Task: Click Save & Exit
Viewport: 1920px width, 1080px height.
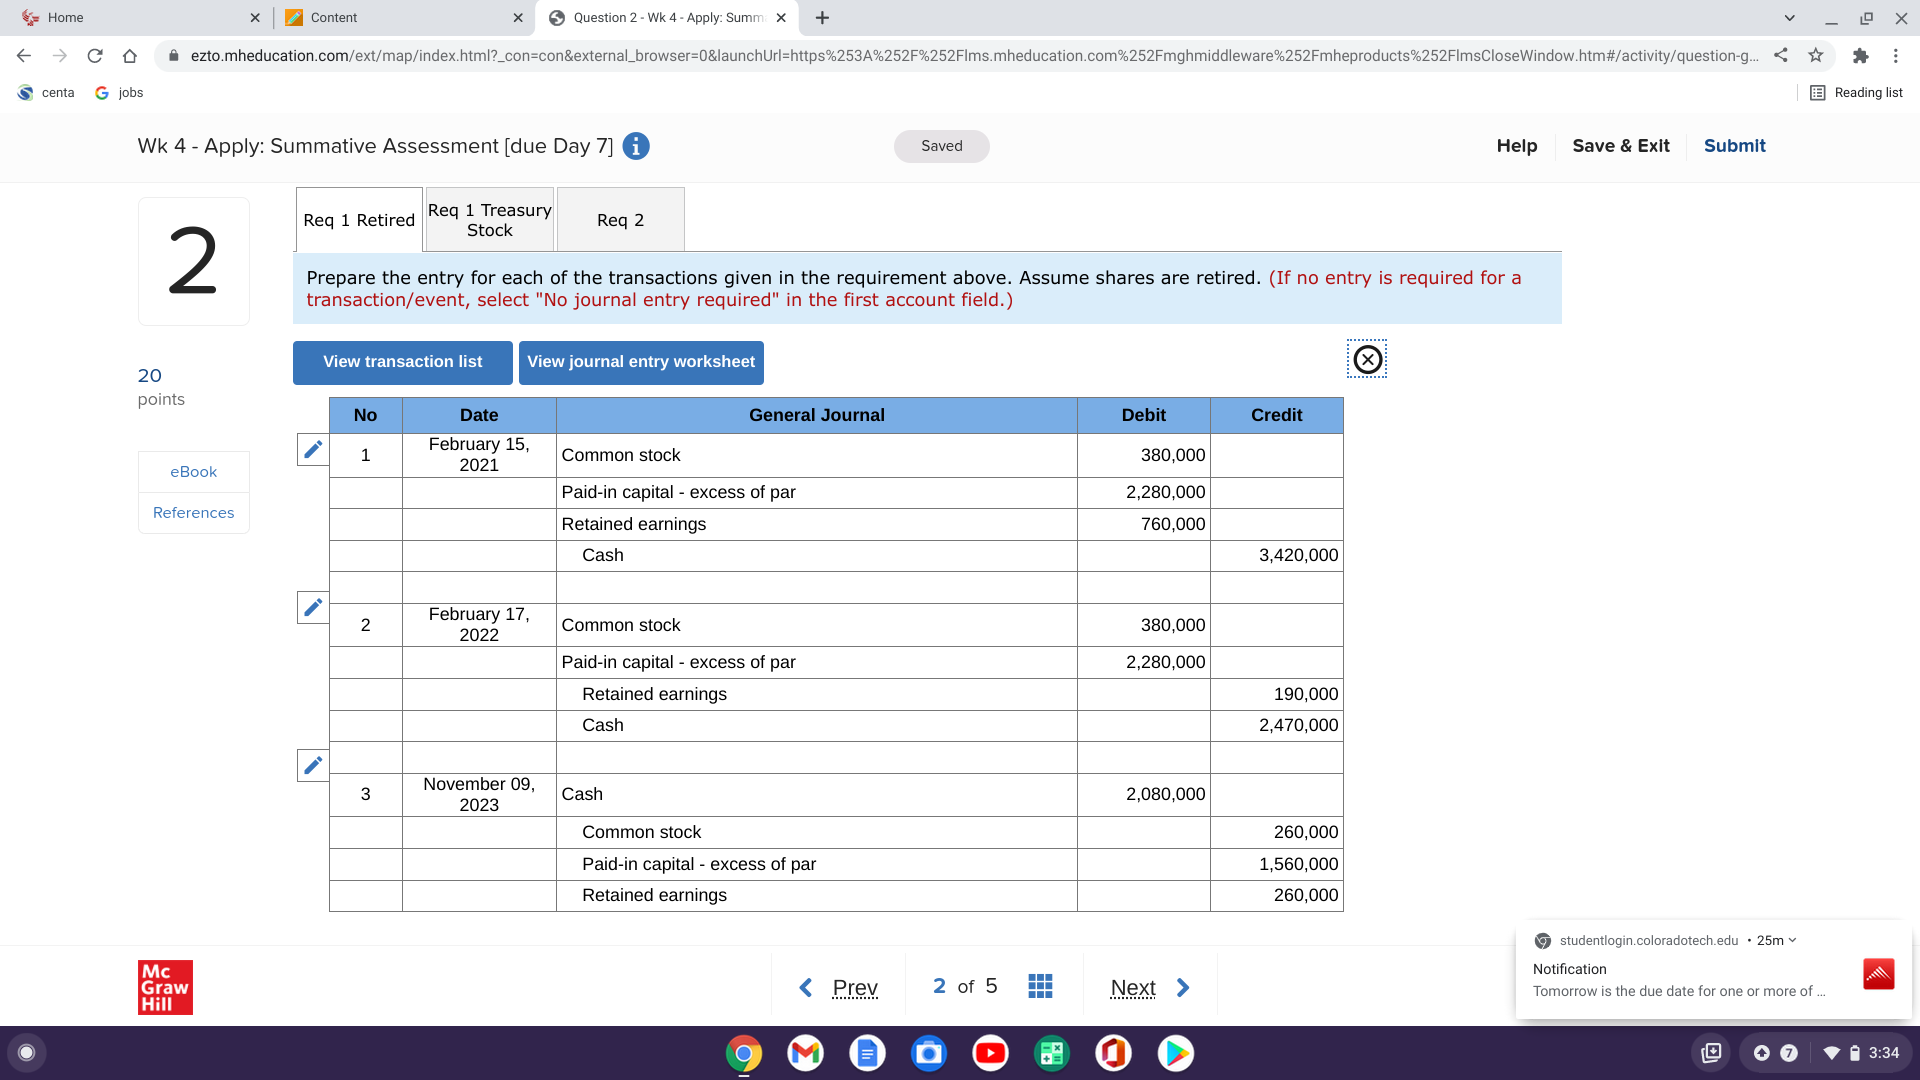Action: (x=1620, y=146)
